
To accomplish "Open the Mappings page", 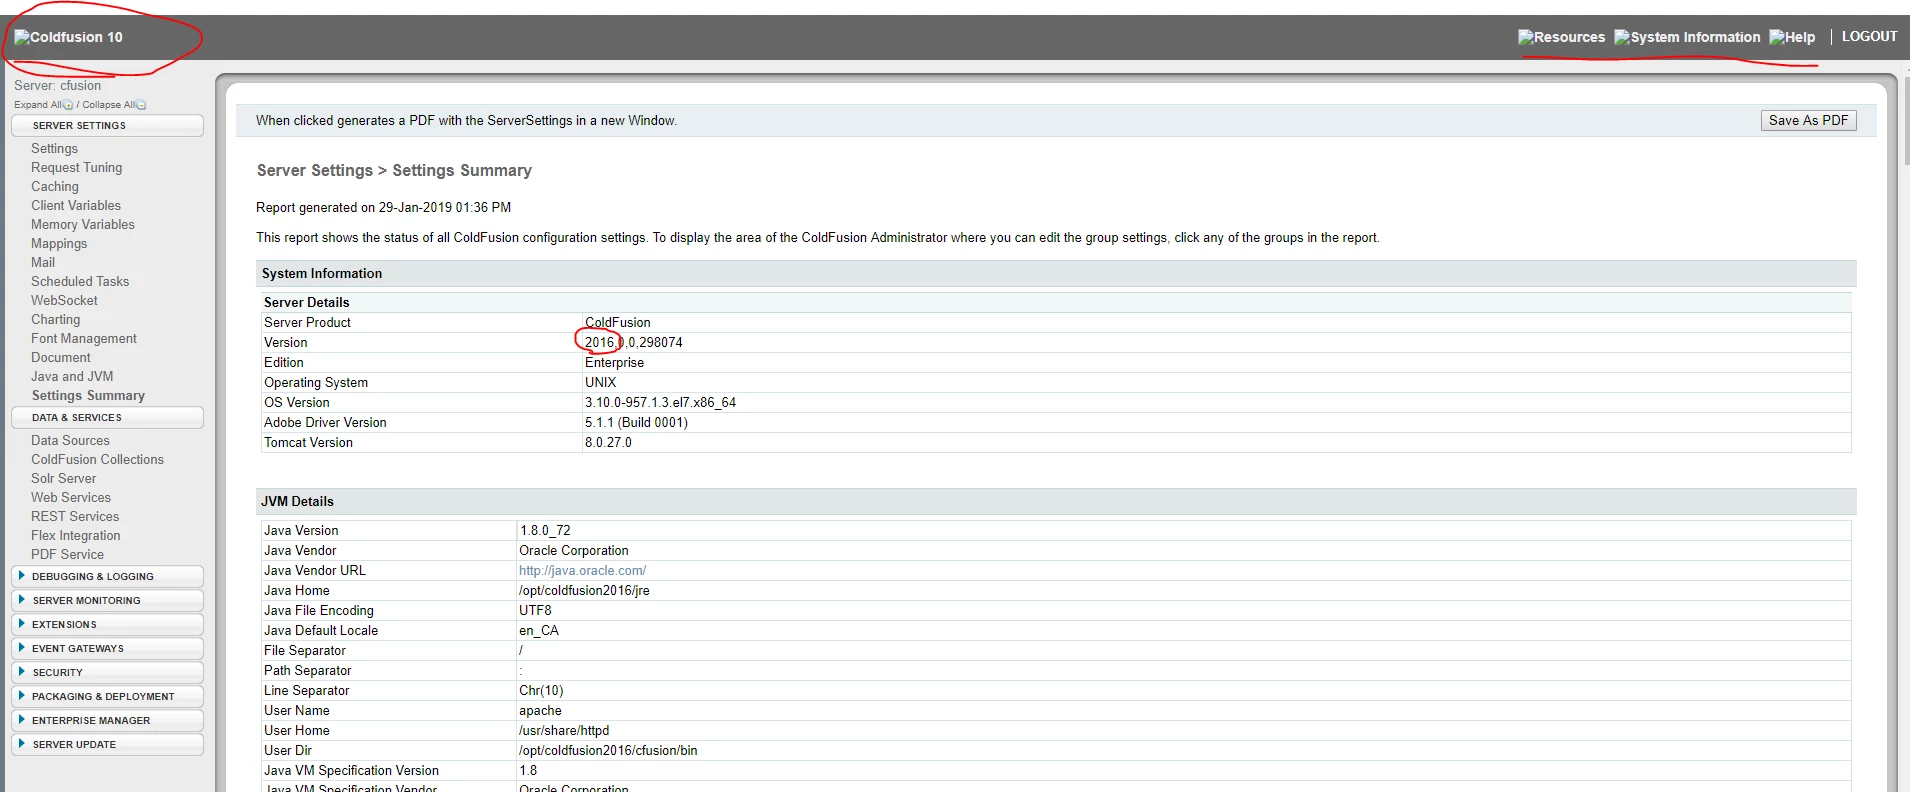I will coord(59,243).
